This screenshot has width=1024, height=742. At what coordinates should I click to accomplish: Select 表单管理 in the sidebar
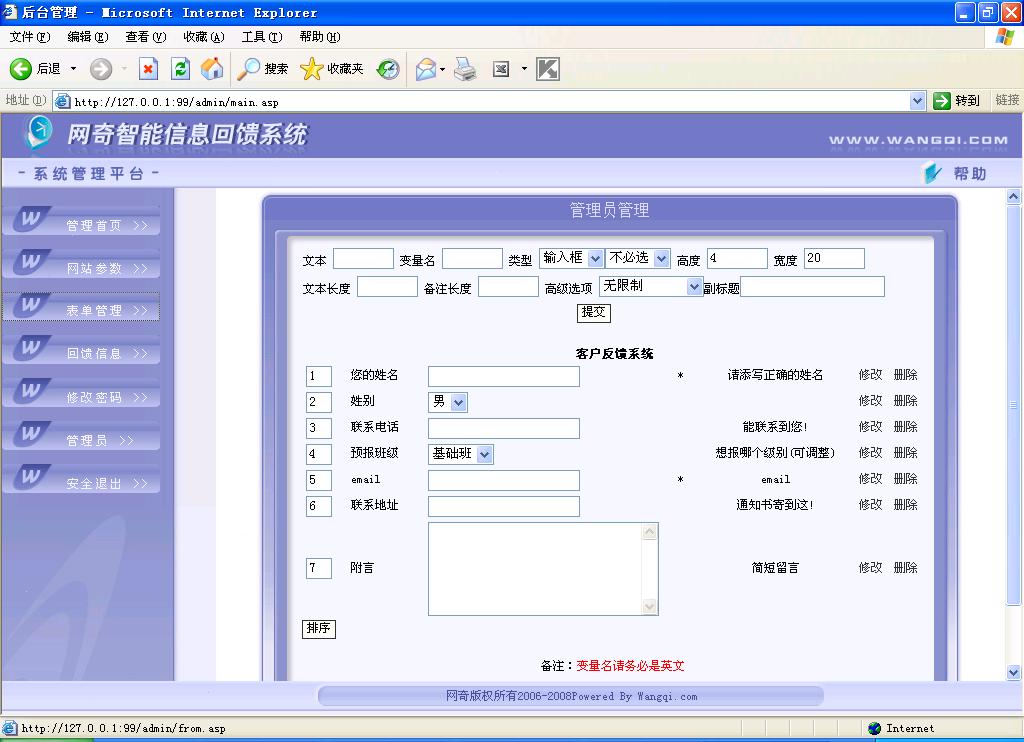94,311
